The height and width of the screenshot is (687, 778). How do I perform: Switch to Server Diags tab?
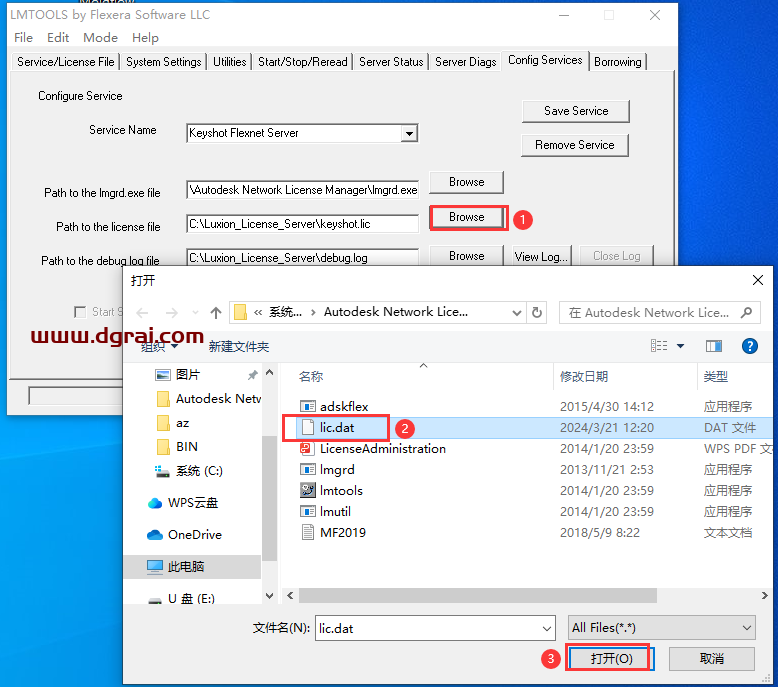[465, 62]
